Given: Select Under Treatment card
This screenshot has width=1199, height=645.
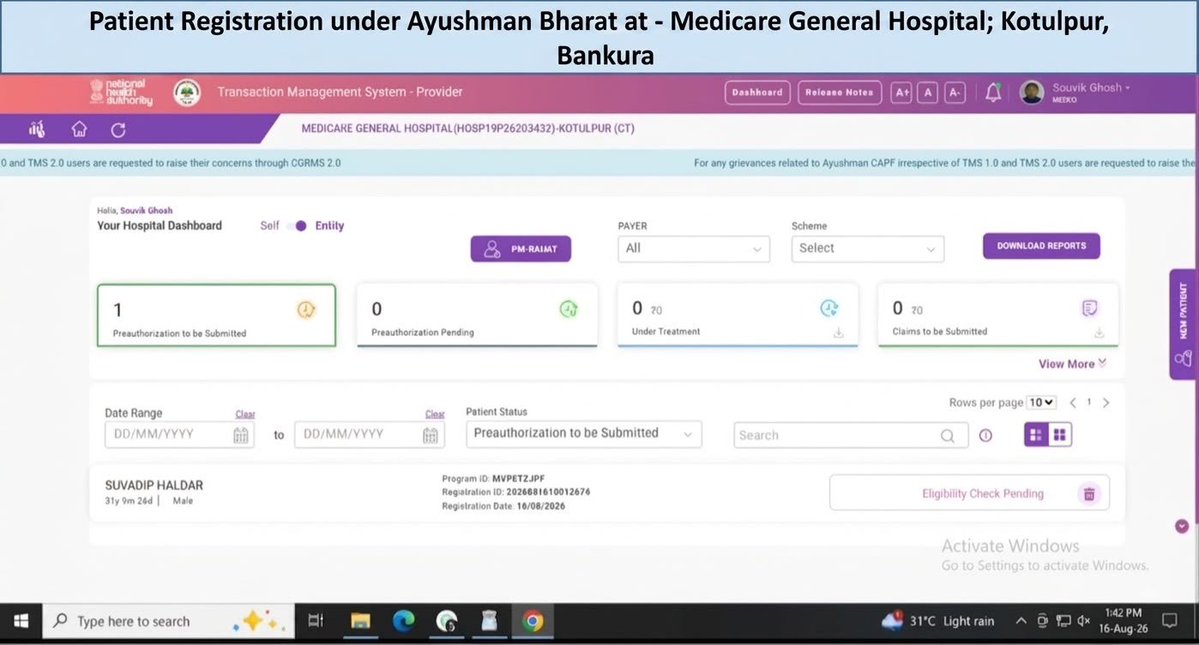Looking at the screenshot, I should 737,315.
